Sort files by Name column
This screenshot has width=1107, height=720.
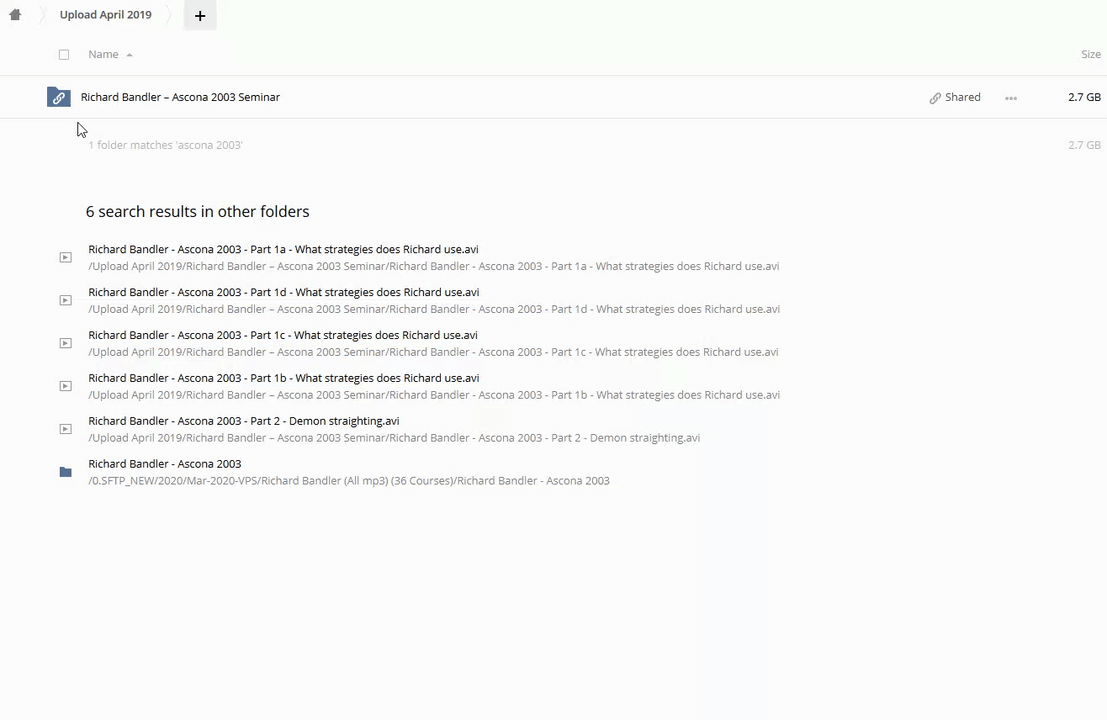point(103,54)
